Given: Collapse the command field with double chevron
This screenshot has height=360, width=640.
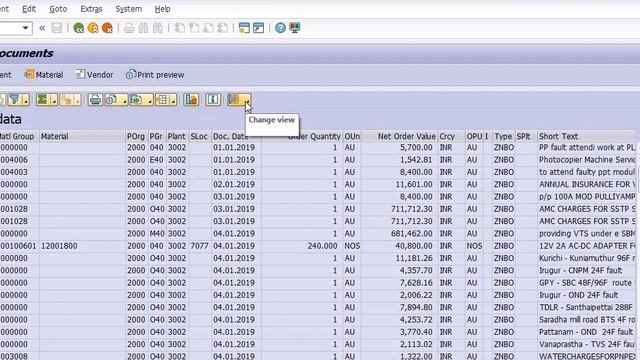Looking at the screenshot, I should pos(42,28).
